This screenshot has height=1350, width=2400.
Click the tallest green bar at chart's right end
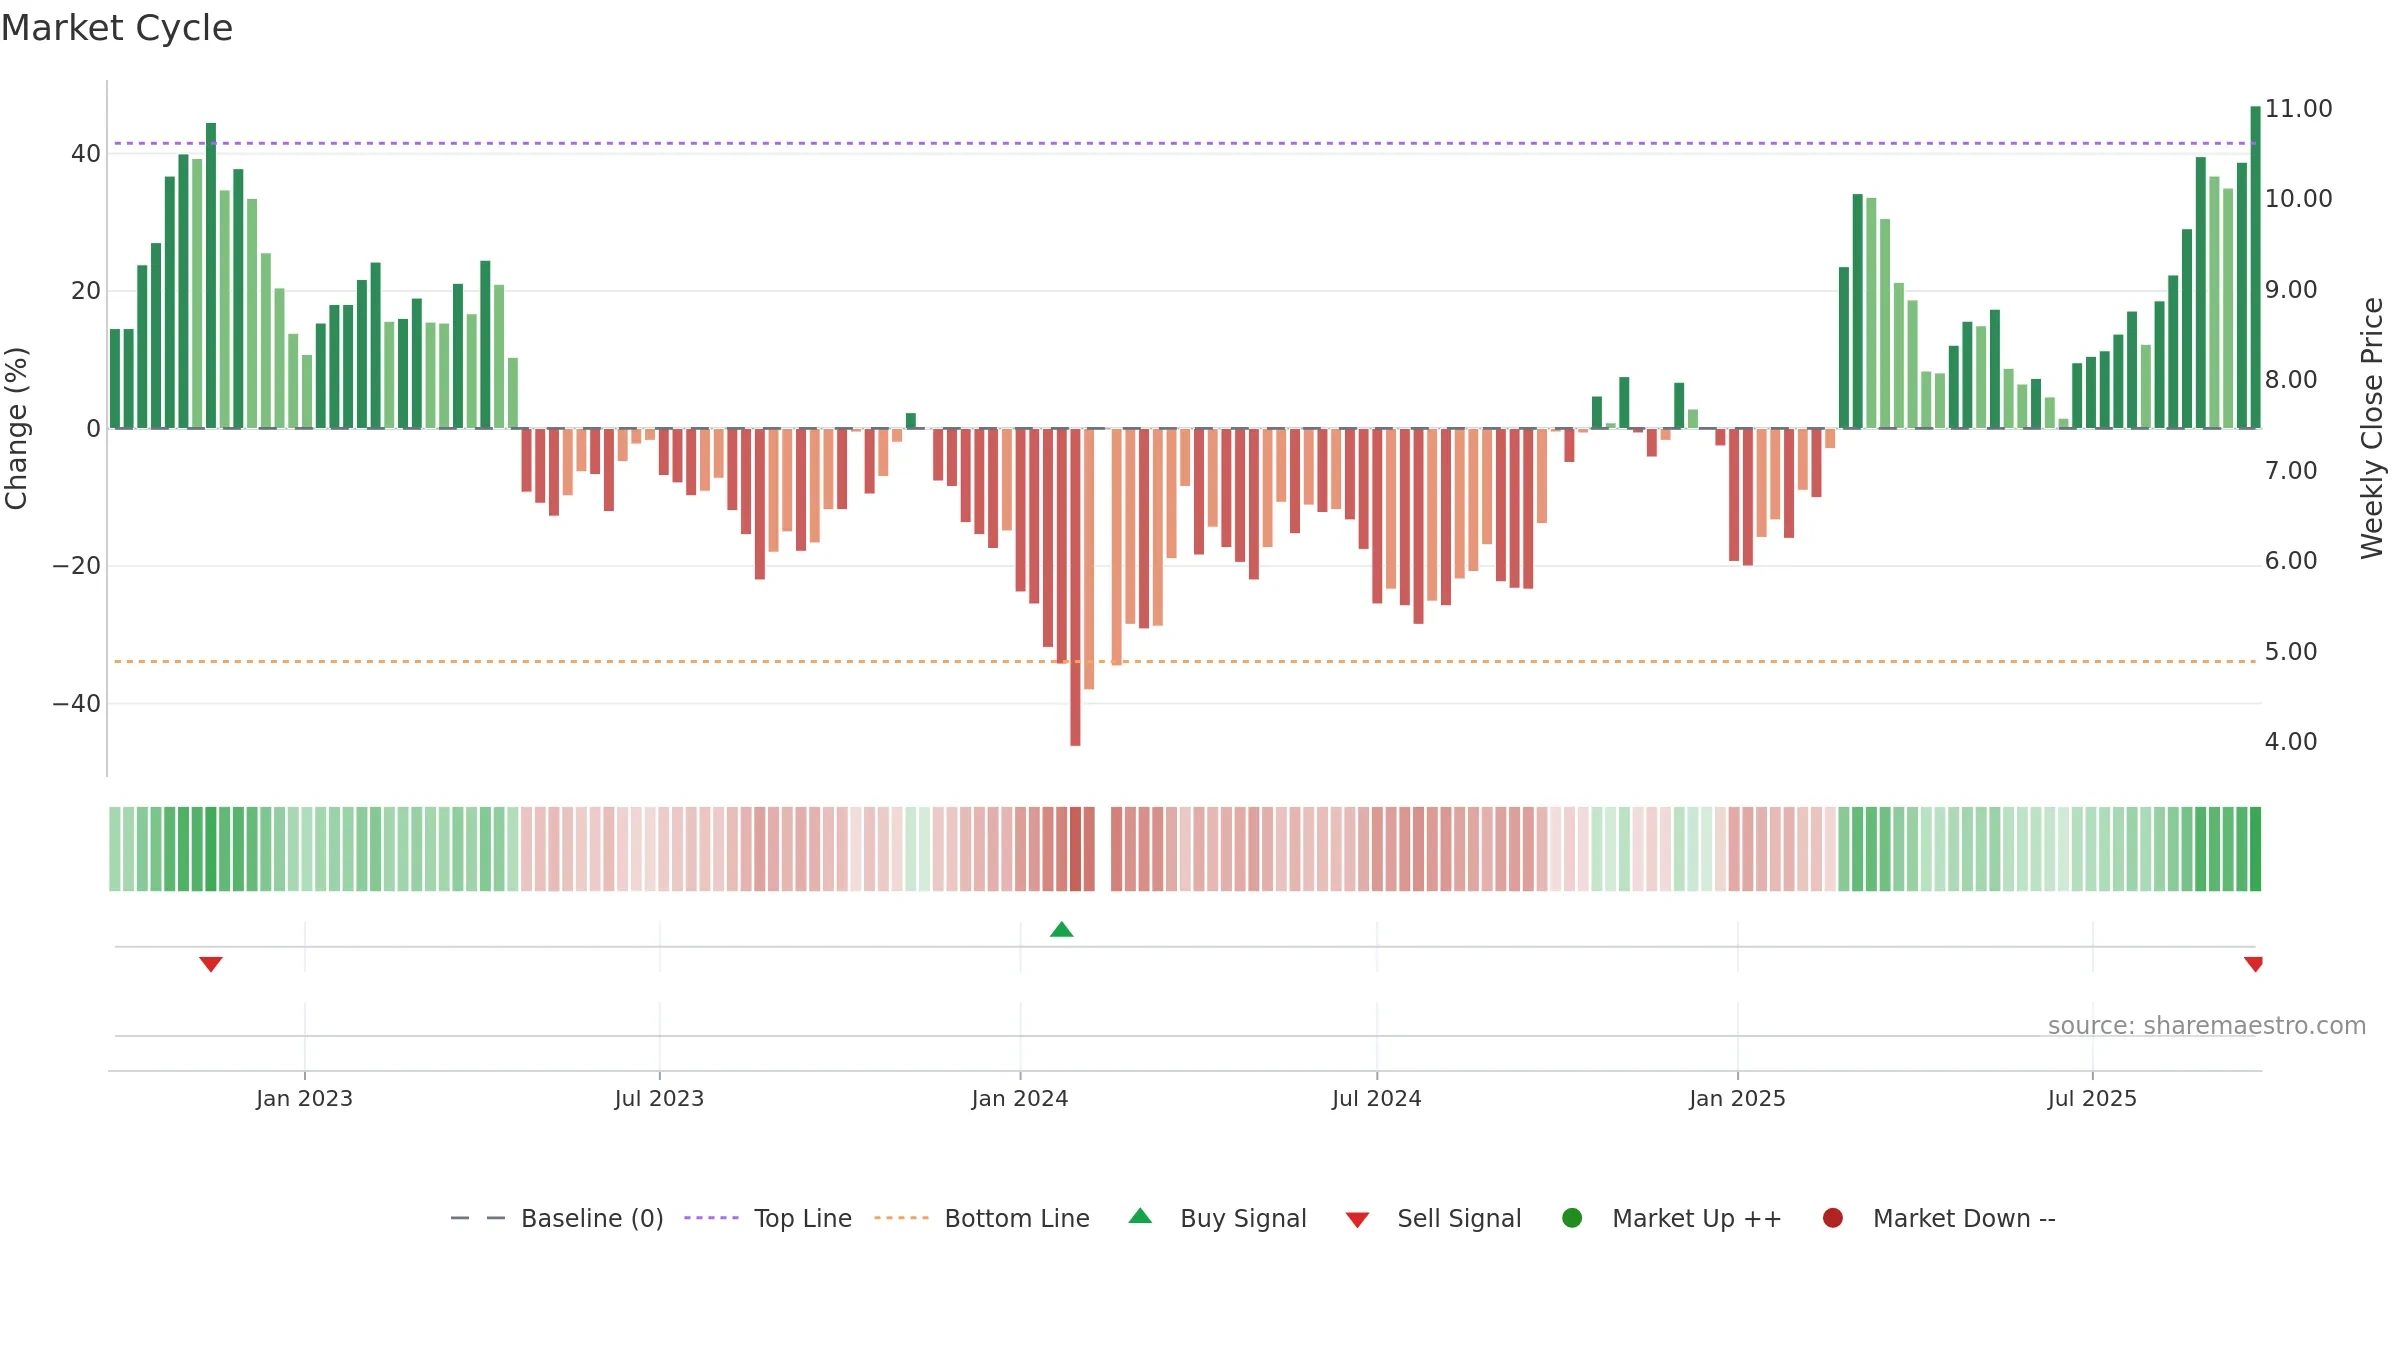tap(2255, 267)
